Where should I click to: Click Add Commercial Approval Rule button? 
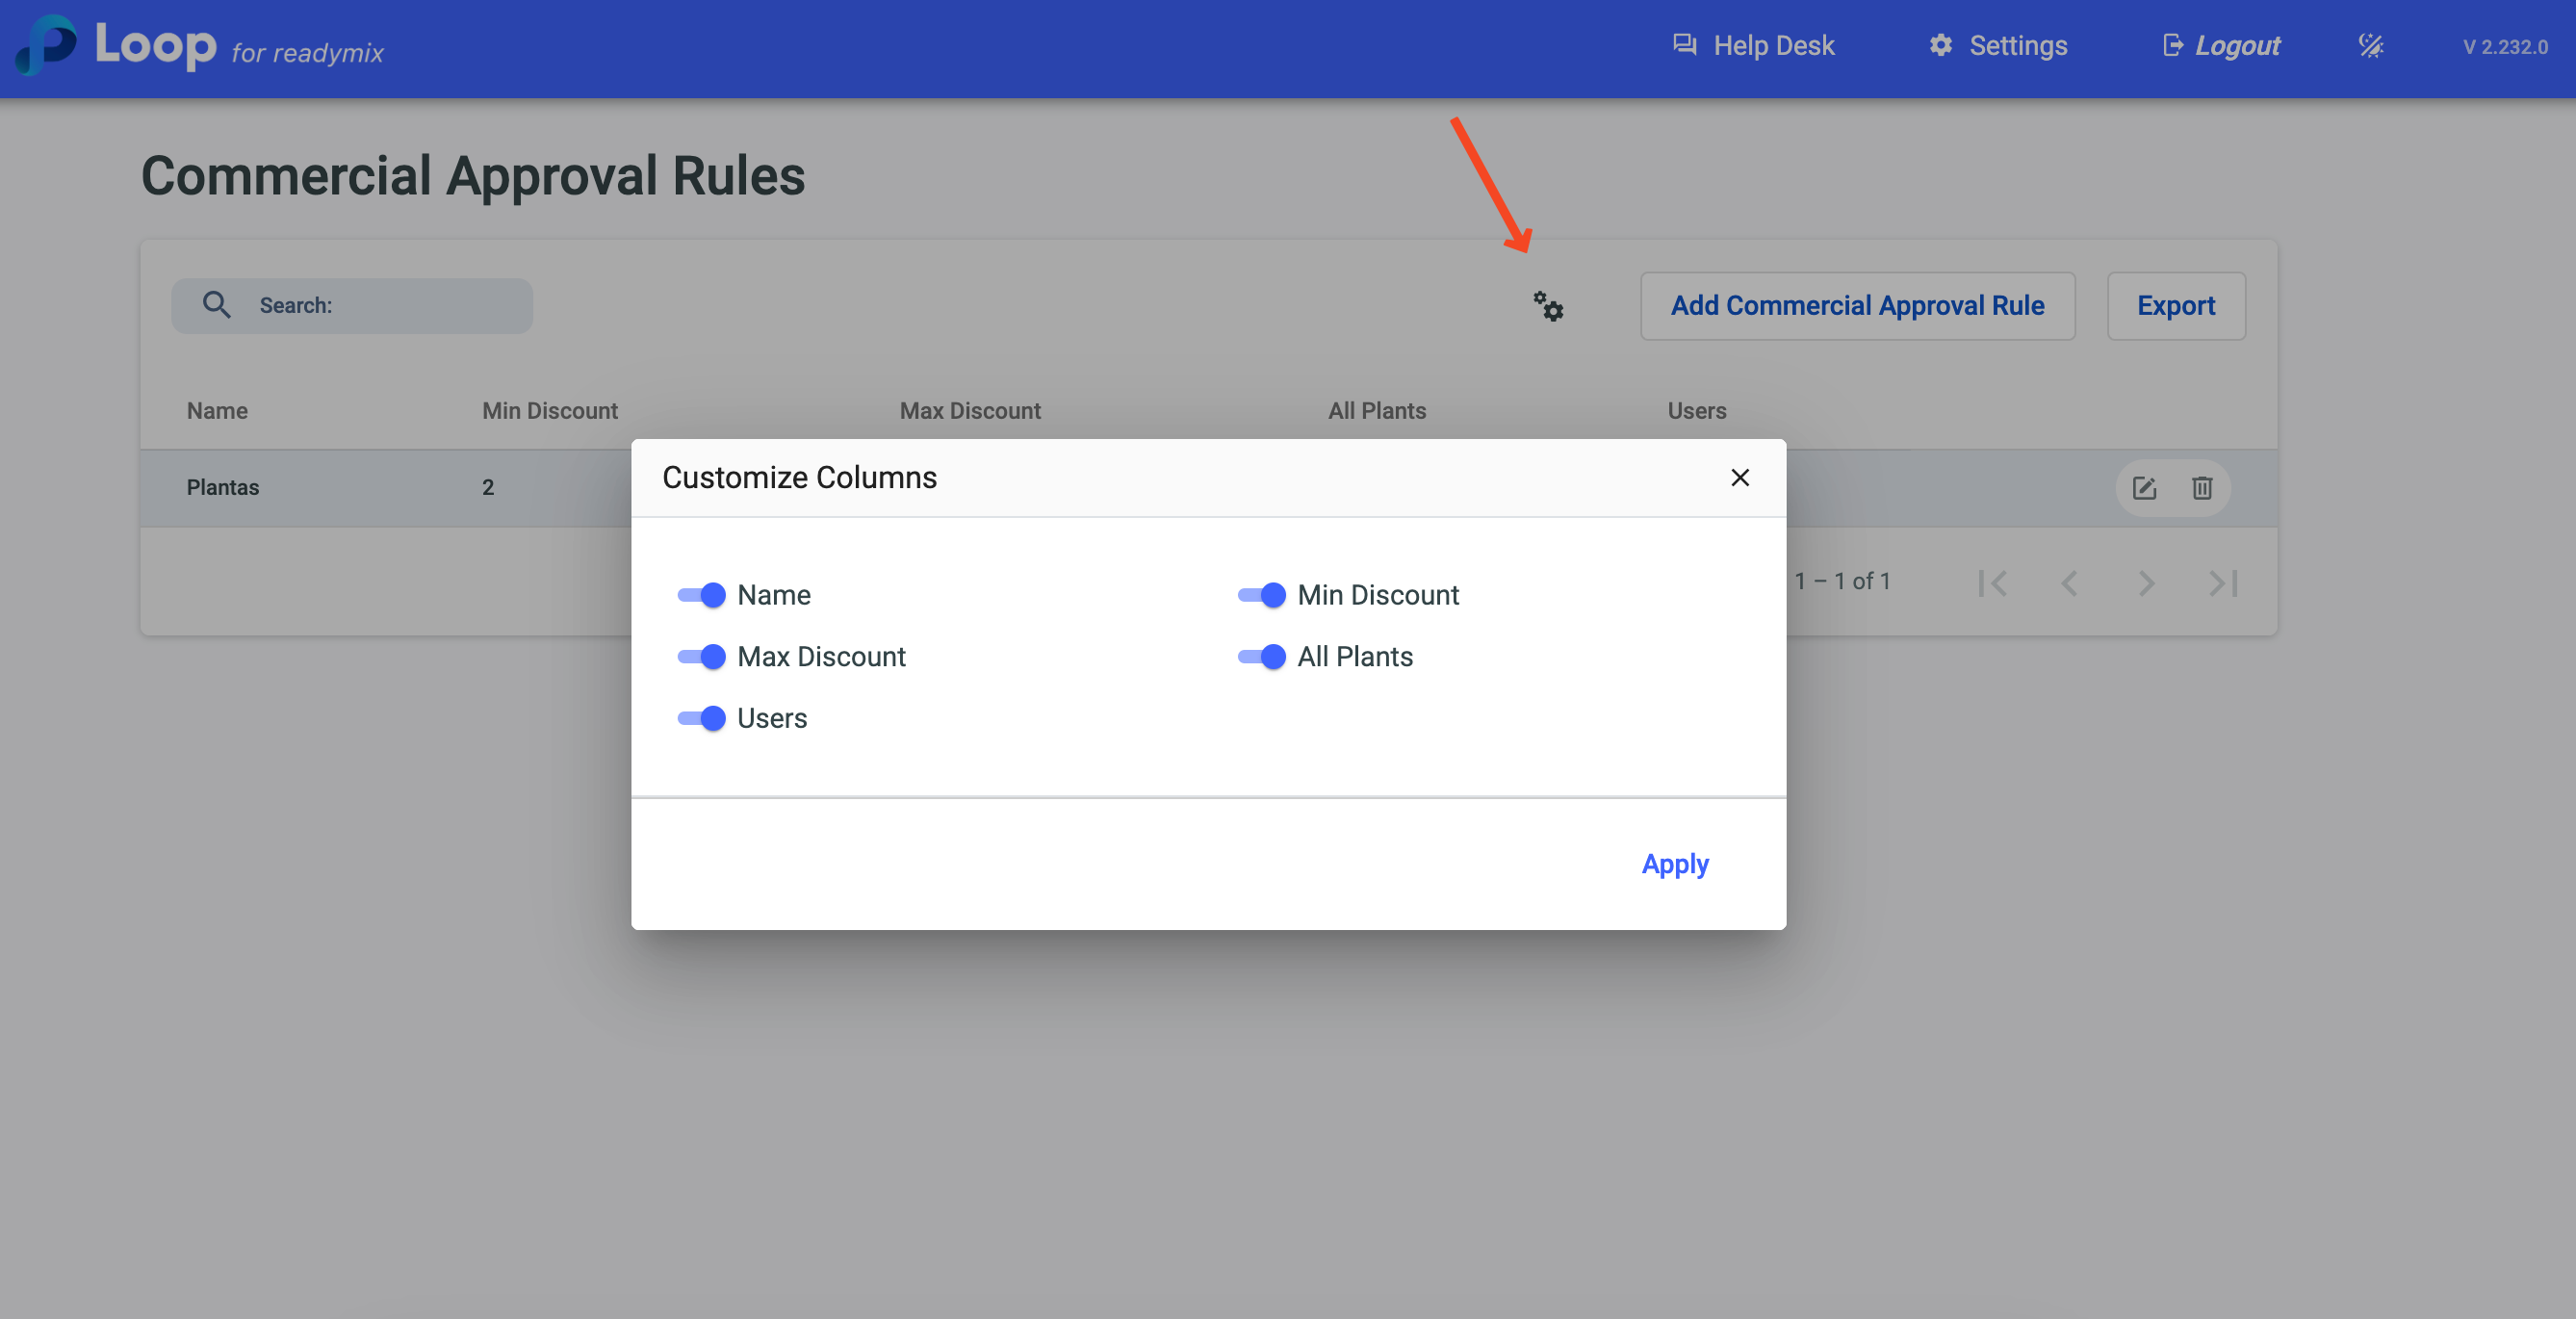click(1857, 306)
